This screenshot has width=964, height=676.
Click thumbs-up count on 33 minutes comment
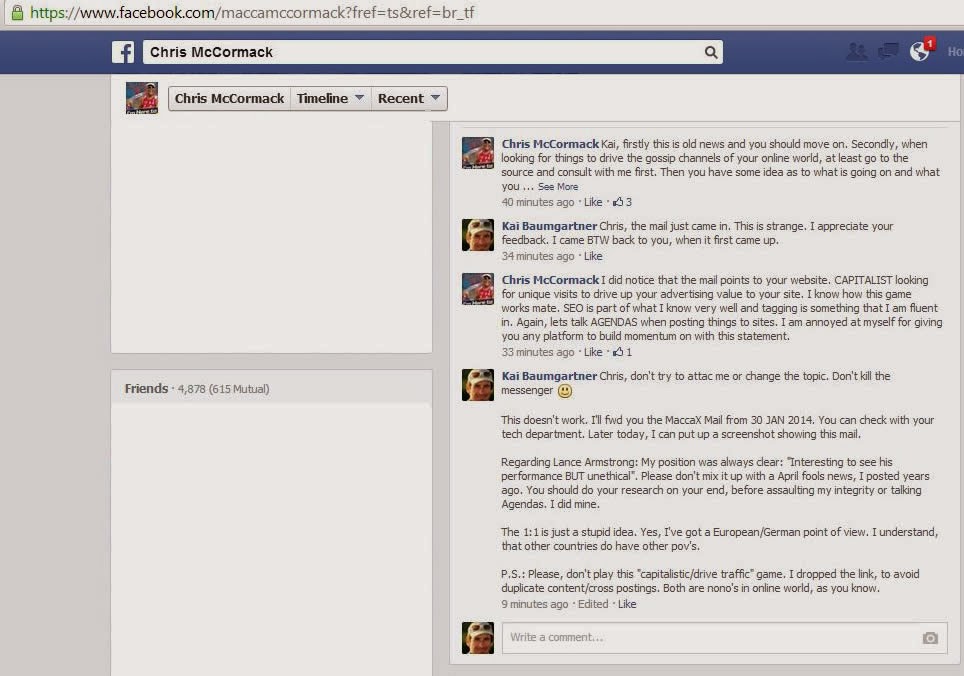pos(622,352)
